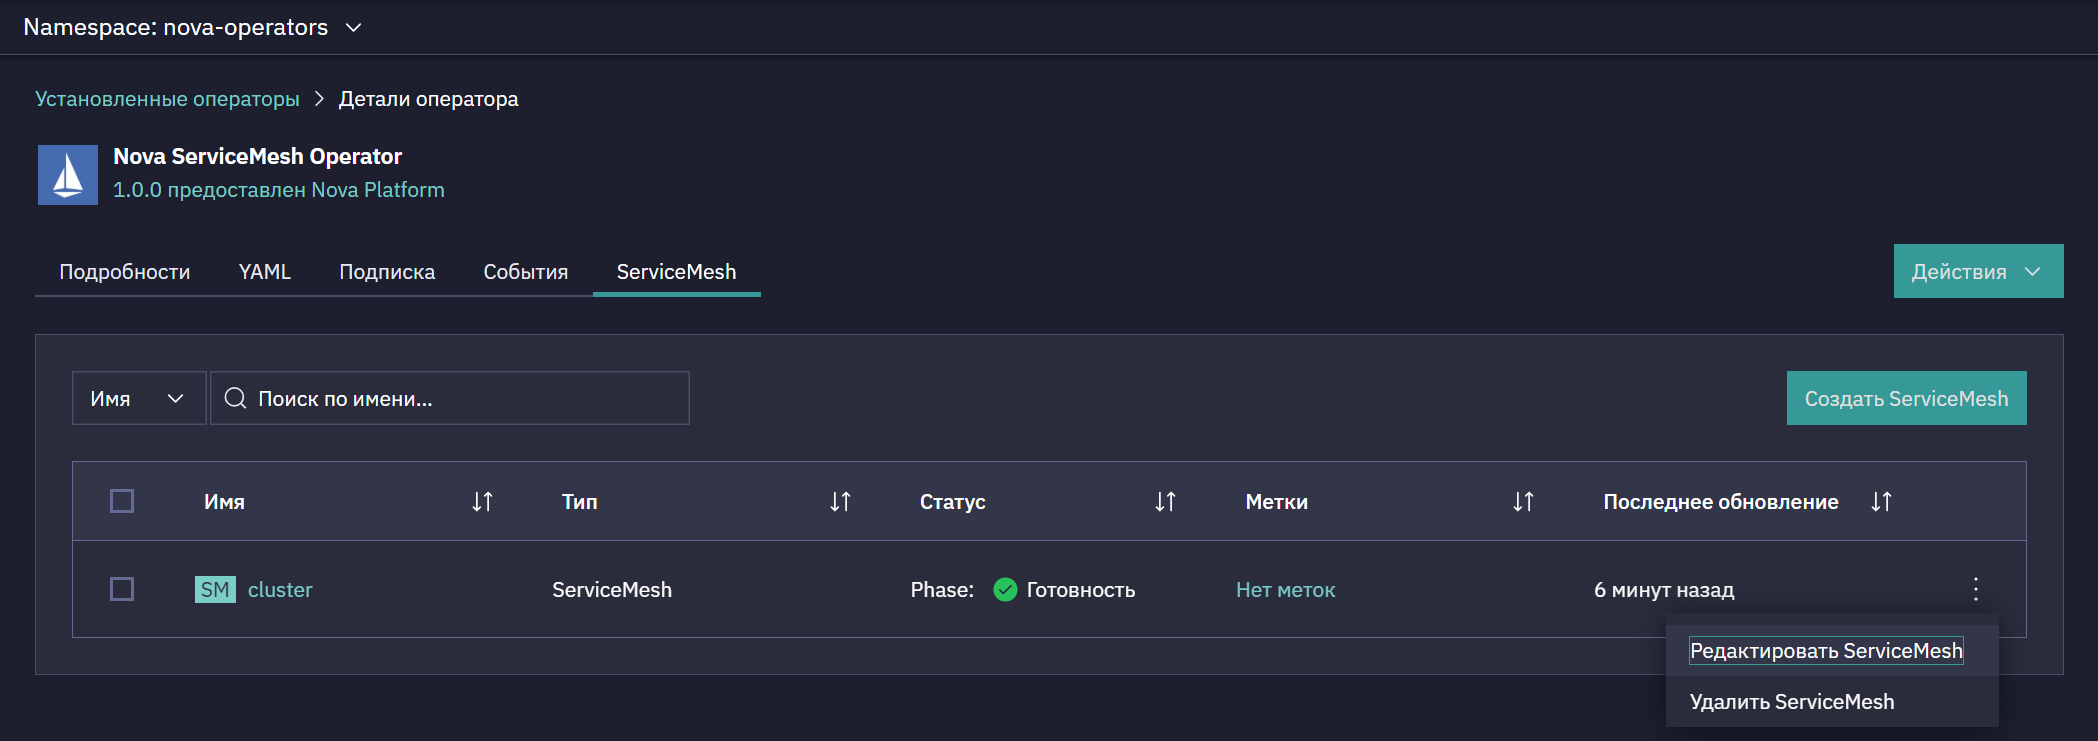Open the Namespace nova-operators dropdown
The image size is (2098, 741).
192,27
